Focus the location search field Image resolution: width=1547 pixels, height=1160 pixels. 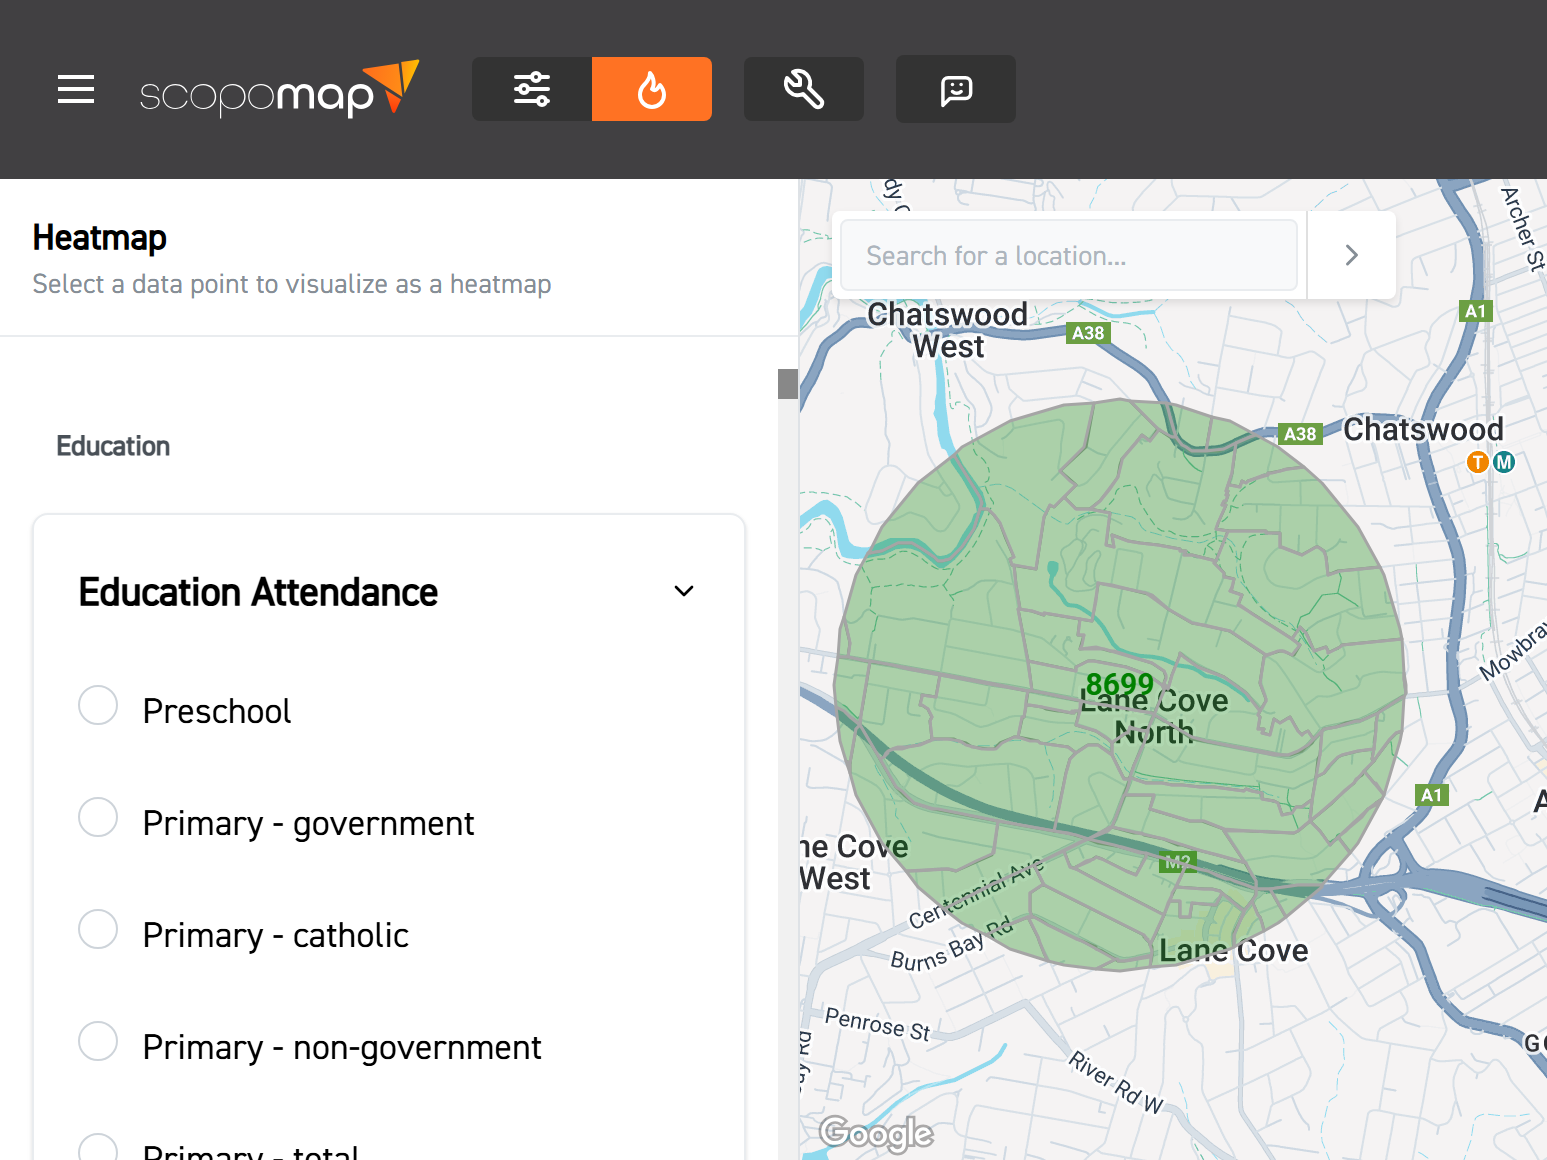(x=1068, y=256)
